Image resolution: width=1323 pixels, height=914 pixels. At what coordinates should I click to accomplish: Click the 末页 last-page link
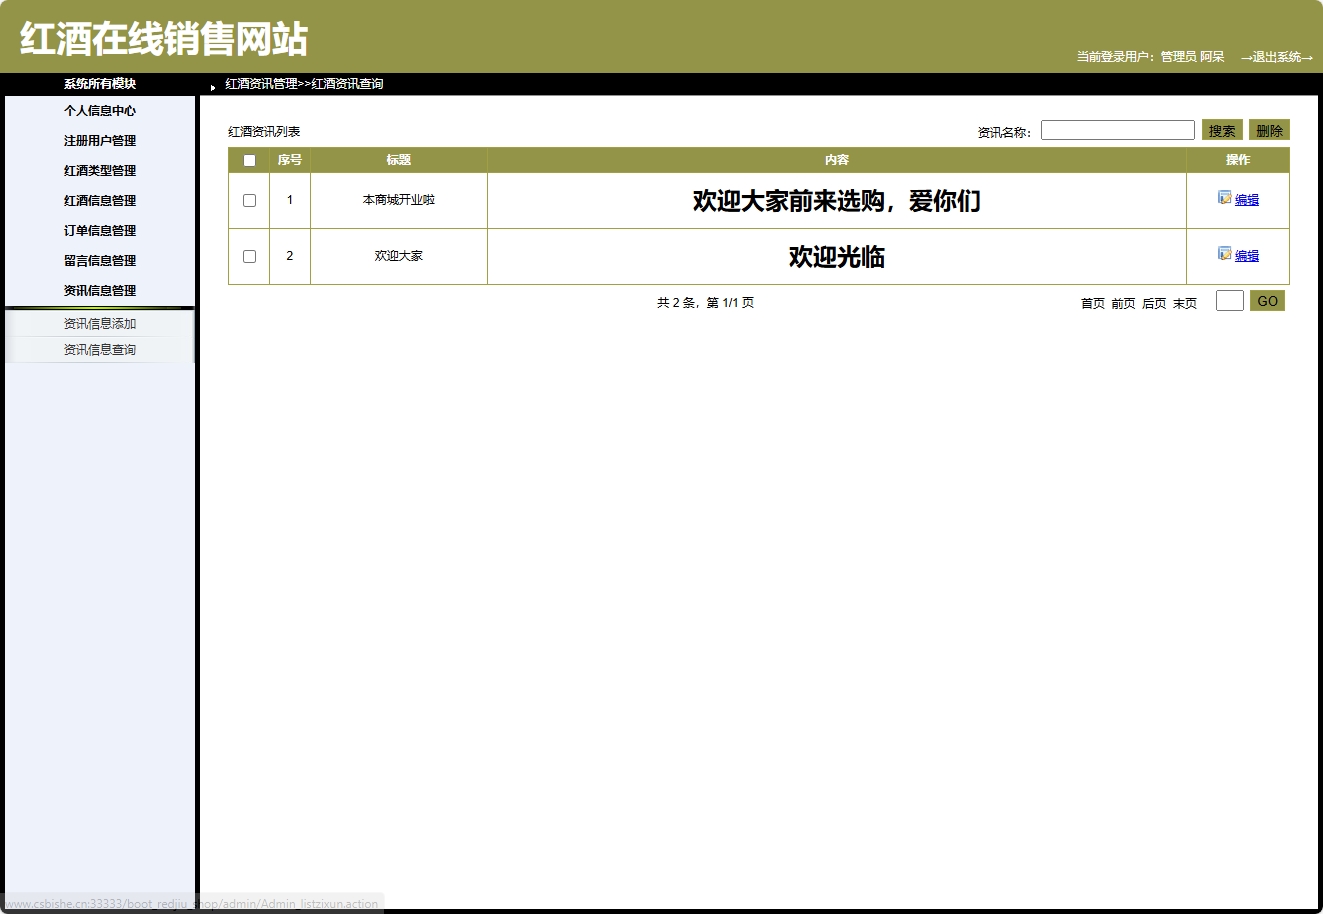[x=1183, y=303]
